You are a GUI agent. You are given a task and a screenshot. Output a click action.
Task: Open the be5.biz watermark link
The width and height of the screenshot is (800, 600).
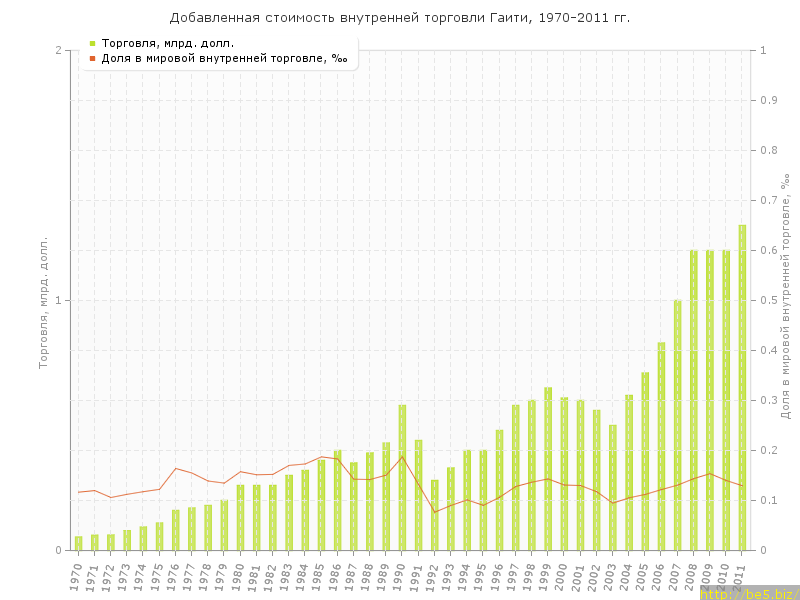point(748,593)
